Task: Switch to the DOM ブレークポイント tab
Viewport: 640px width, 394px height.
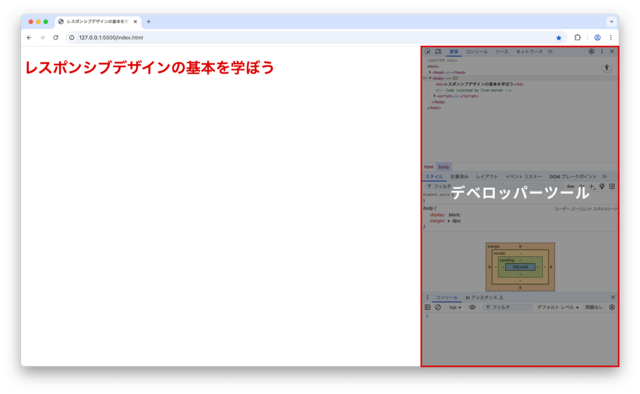Action: (573, 177)
